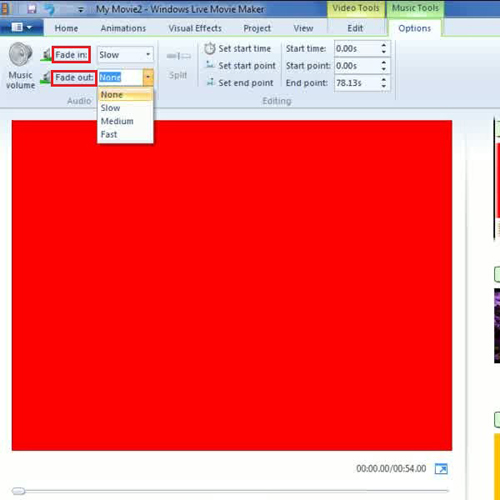This screenshot has width=500, height=500.
Task: Increase the Start time spinner value
Action: coord(384,45)
